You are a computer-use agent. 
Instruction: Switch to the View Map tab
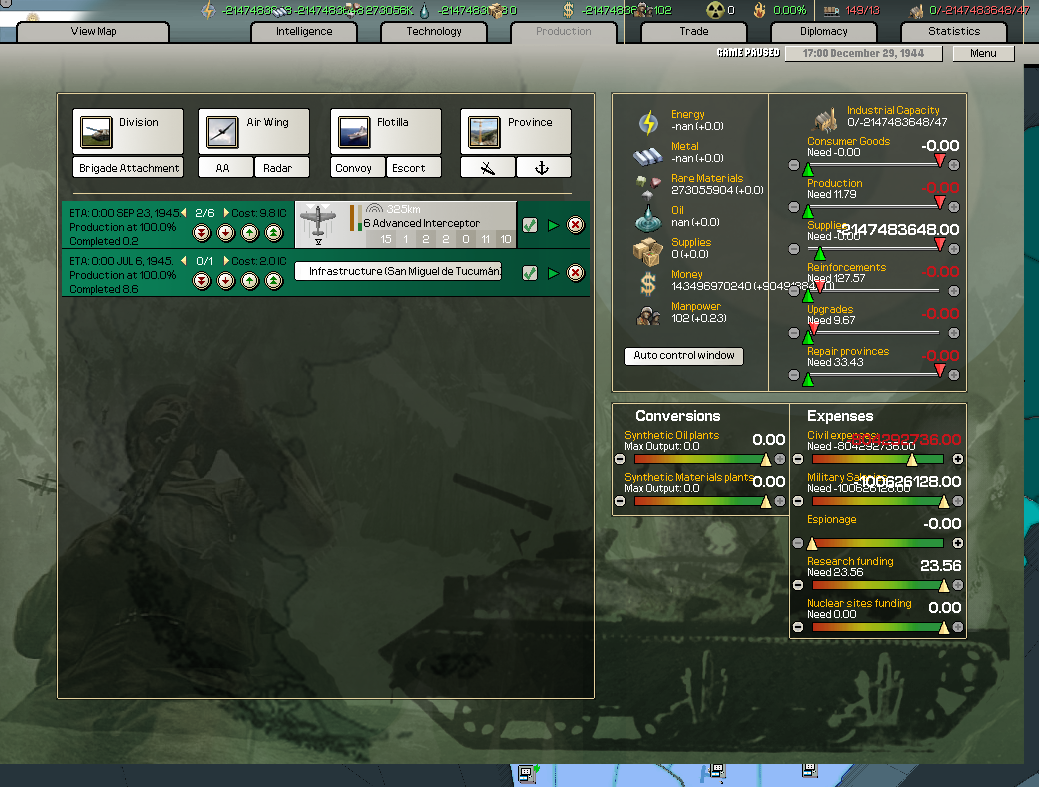(93, 32)
